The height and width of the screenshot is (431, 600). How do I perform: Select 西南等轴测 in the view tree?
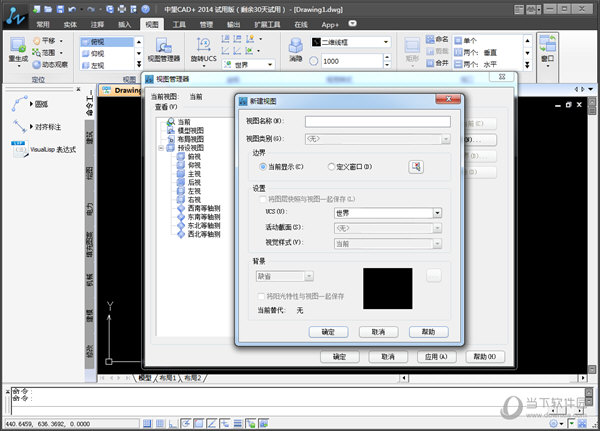204,208
